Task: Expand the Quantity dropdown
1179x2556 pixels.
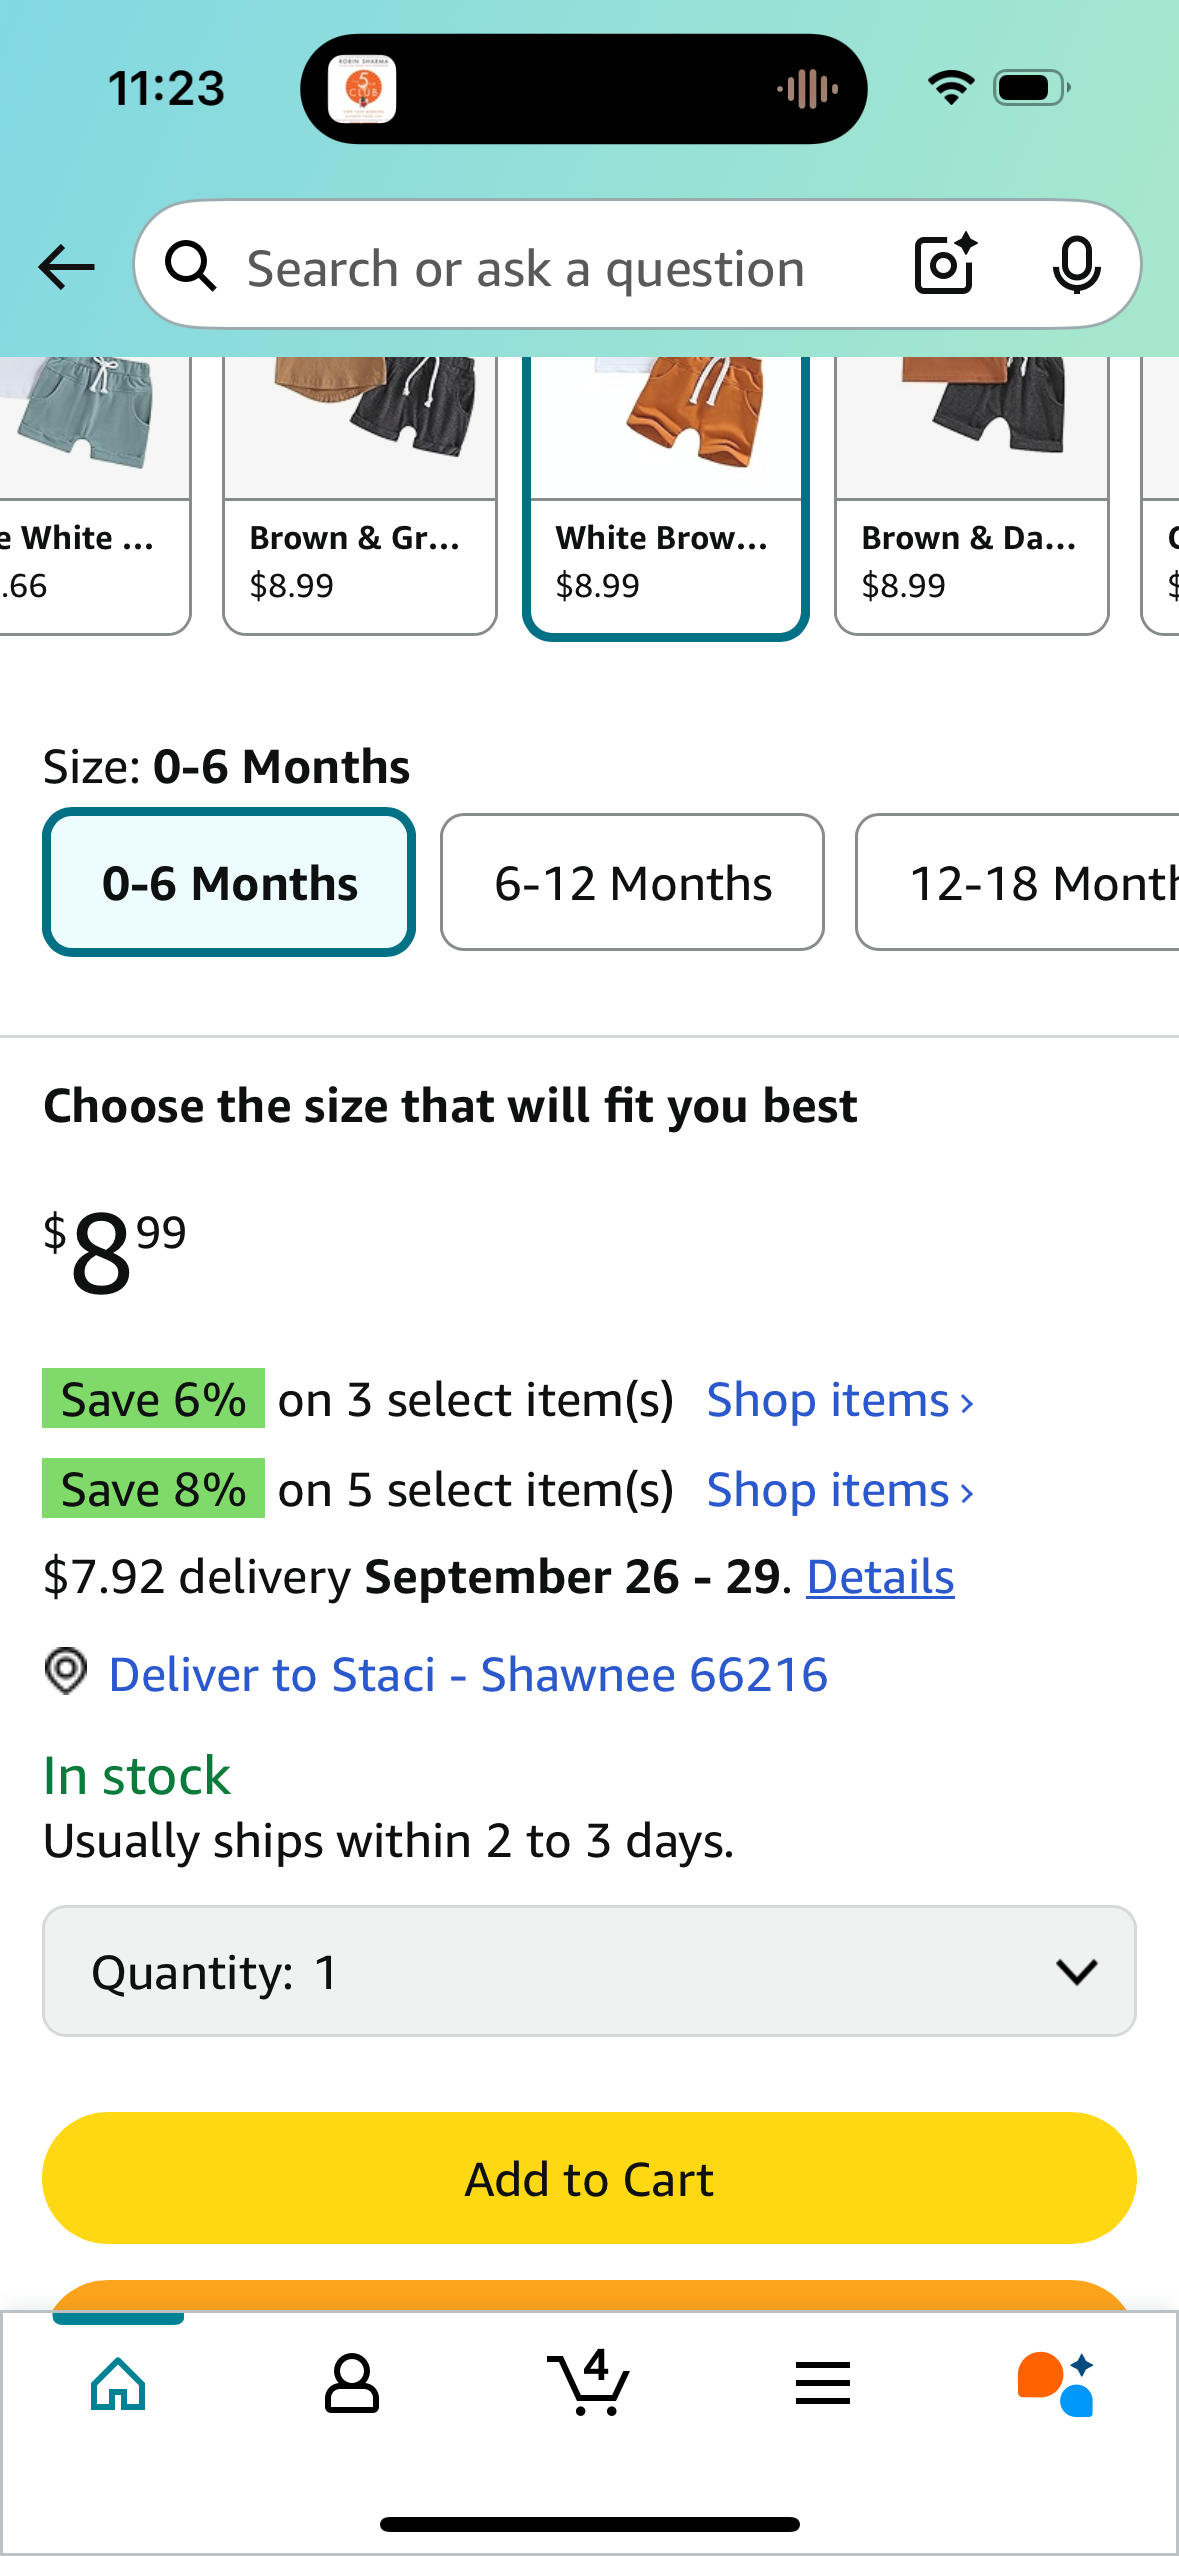Action: pos(589,1971)
